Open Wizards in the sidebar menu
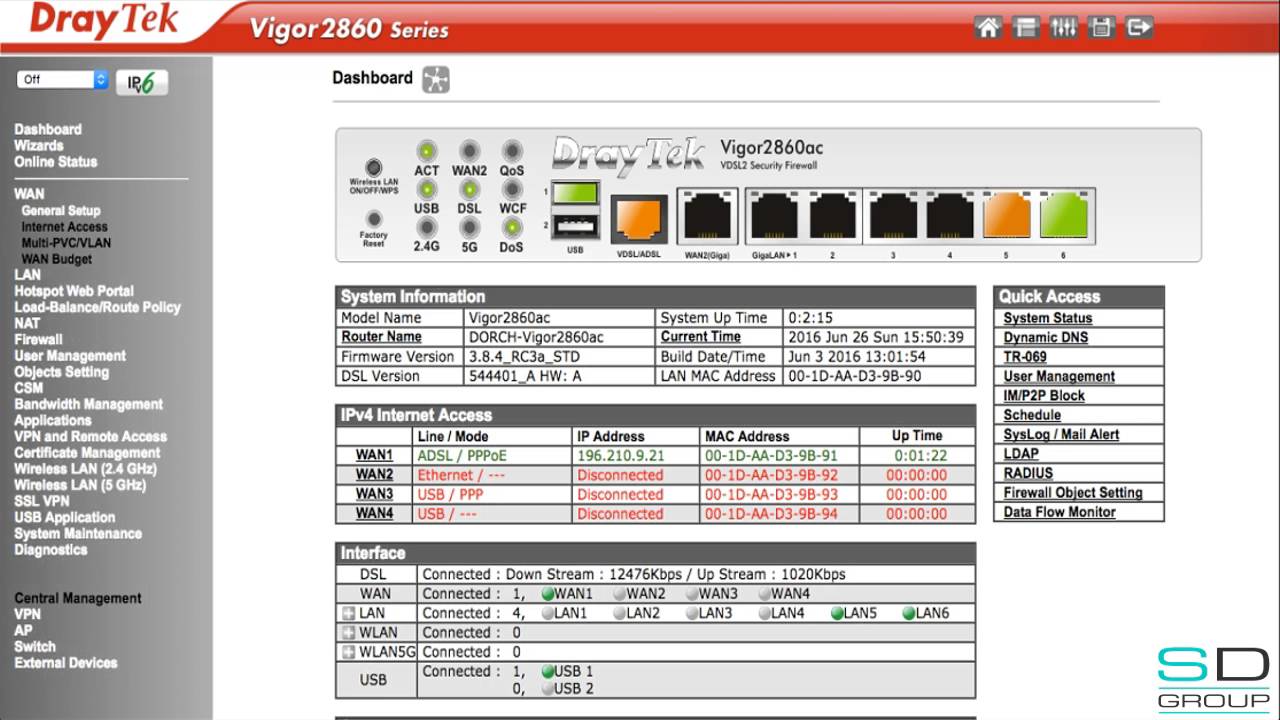Viewport: 1280px width, 720px height. pos(38,145)
